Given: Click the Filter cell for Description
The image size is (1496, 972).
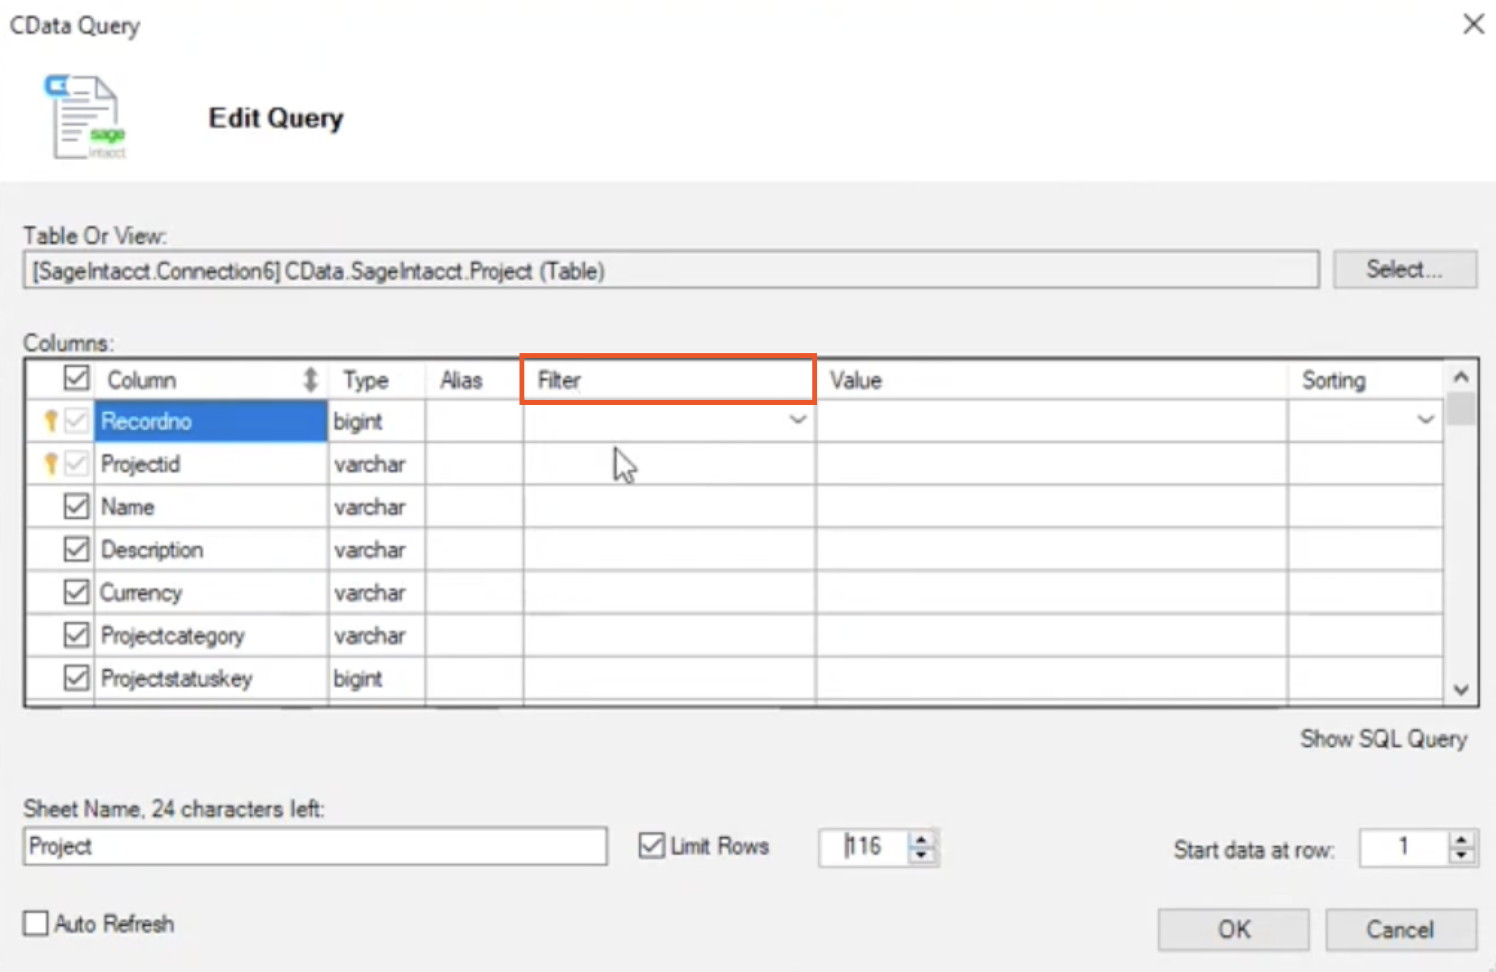Looking at the screenshot, I should (669, 550).
